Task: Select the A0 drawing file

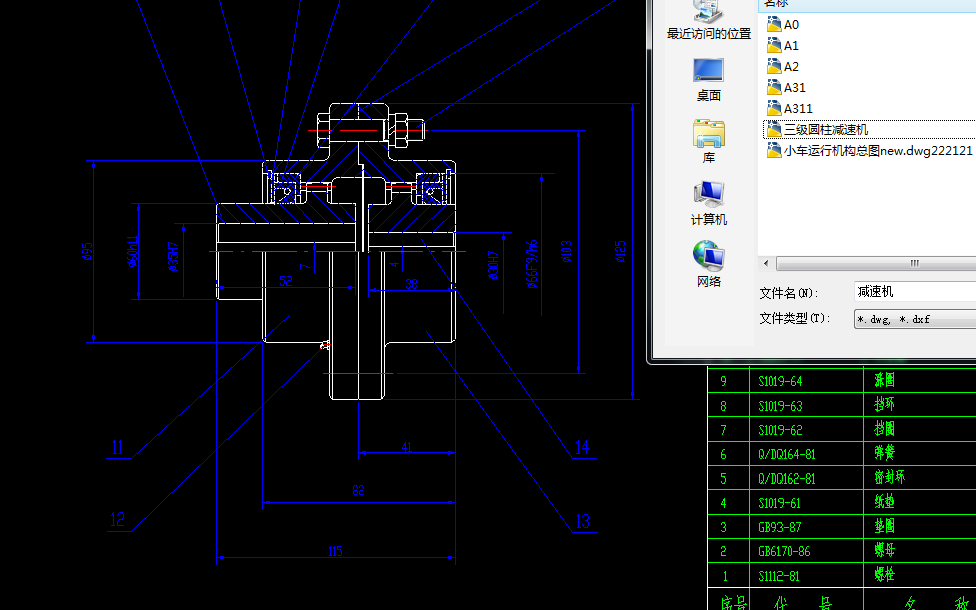Action: (790, 24)
